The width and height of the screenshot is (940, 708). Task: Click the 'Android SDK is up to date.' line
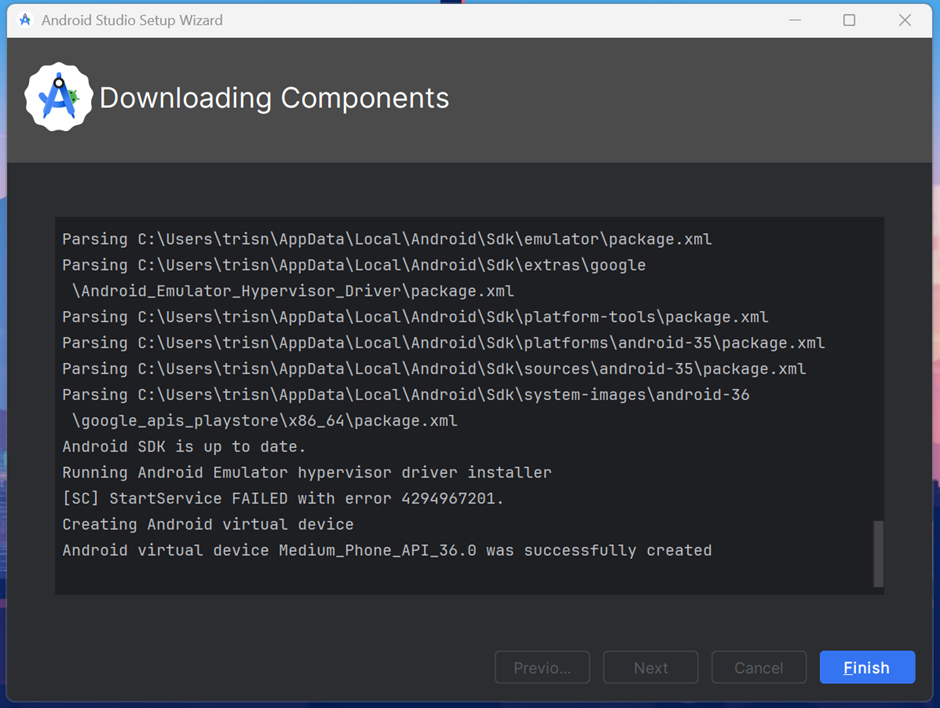(184, 447)
